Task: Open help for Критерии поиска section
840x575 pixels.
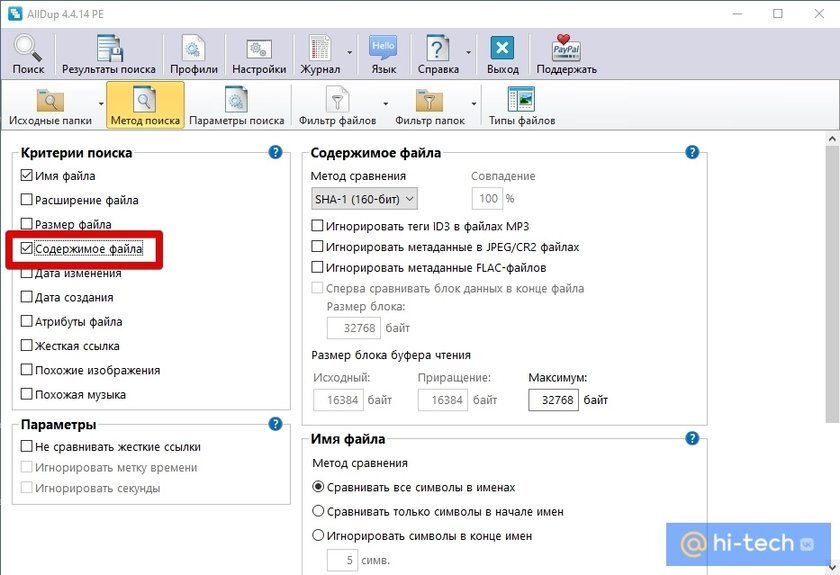Action: pos(275,152)
